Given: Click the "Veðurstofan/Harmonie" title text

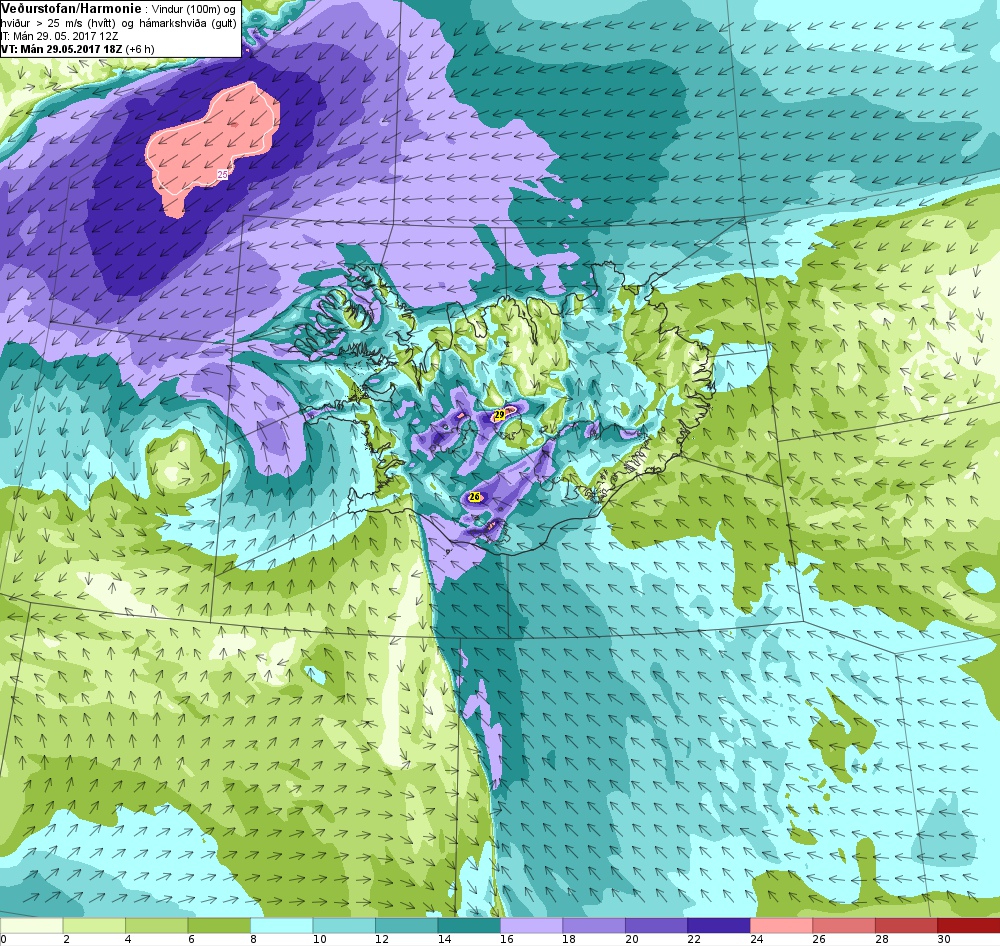Looking at the screenshot, I should pyautogui.click(x=71, y=9).
